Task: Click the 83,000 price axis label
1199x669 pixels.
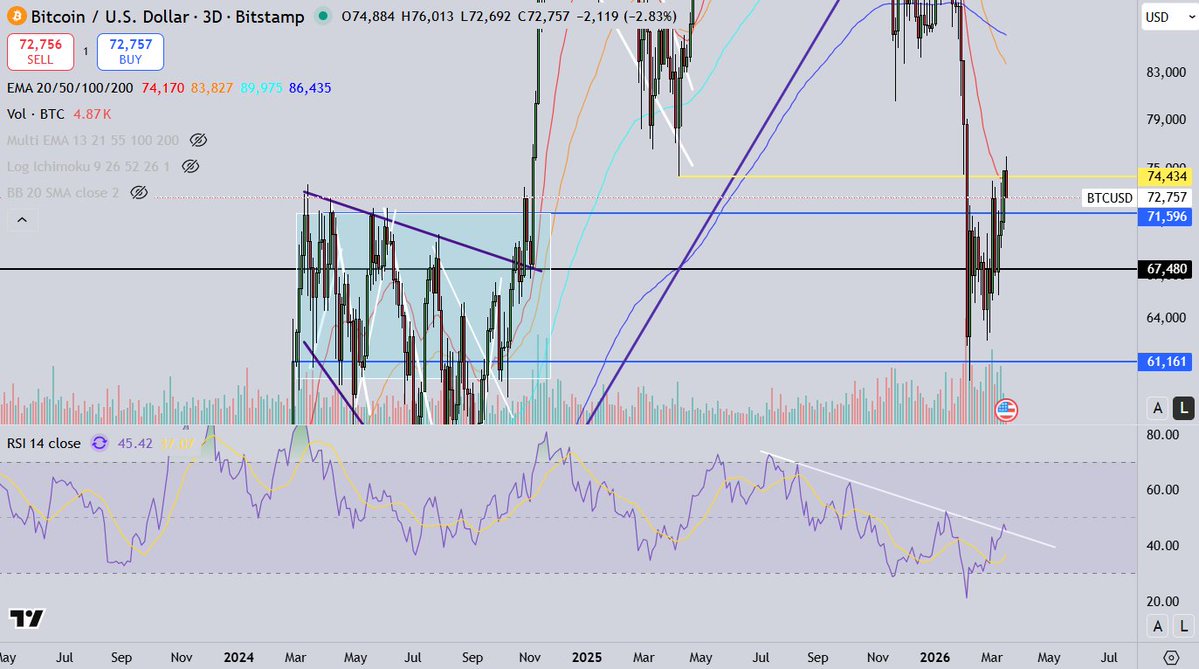Action: coord(1166,73)
